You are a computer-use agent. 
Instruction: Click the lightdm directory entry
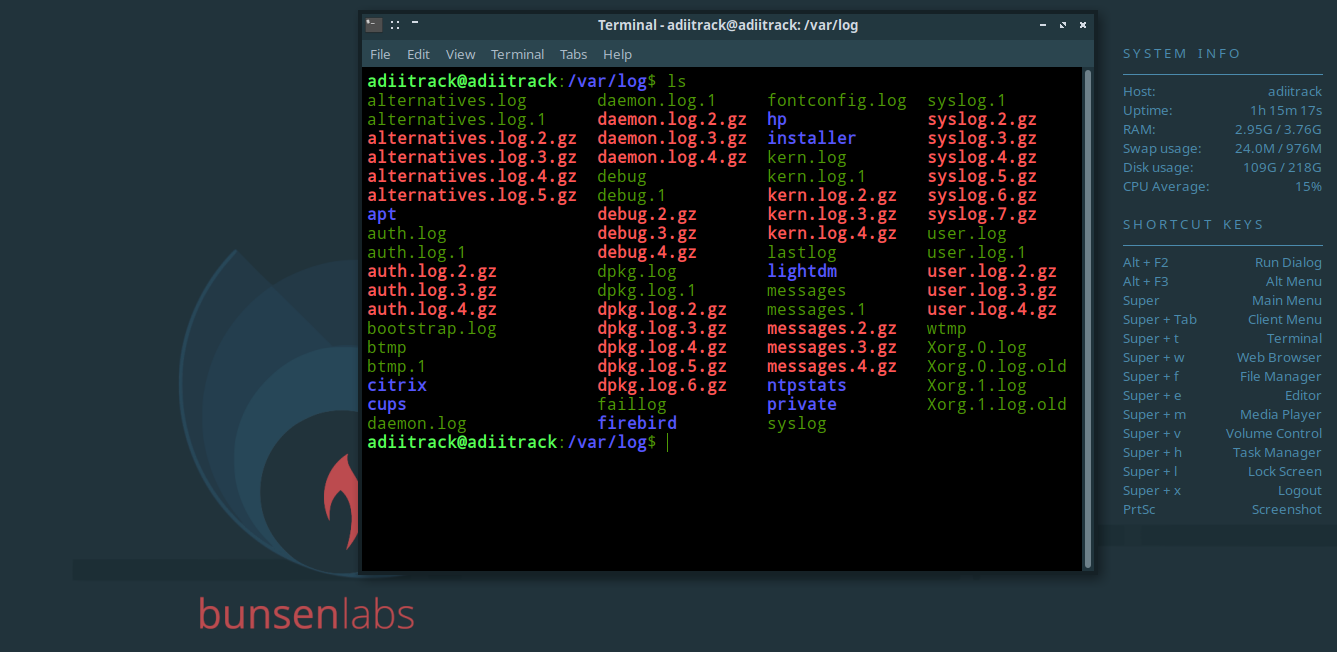tap(801, 271)
